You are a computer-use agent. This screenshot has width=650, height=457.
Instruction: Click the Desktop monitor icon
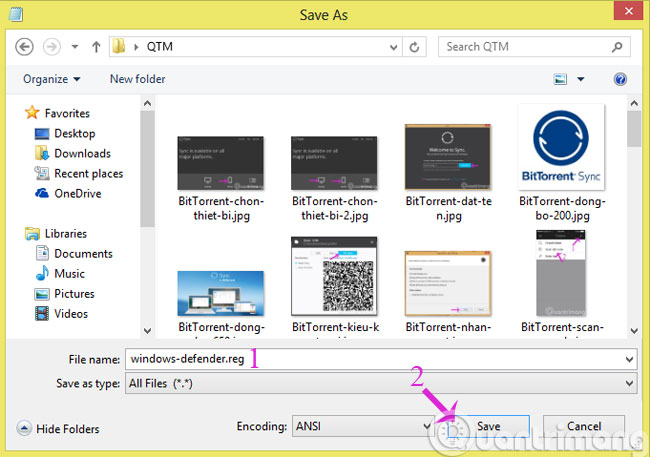click(x=42, y=134)
